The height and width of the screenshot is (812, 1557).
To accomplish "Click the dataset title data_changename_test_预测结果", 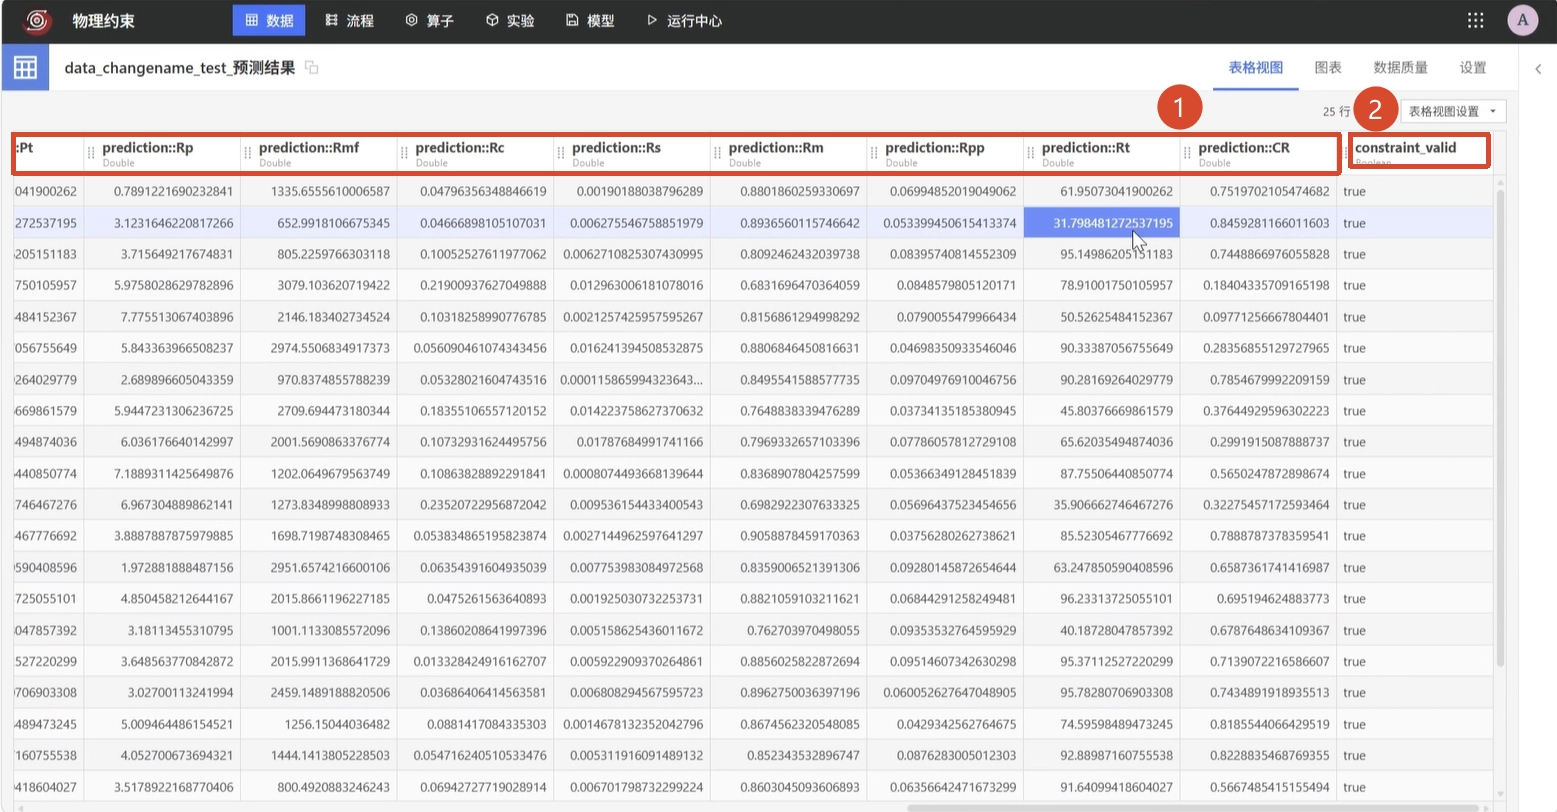I will coord(180,68).
